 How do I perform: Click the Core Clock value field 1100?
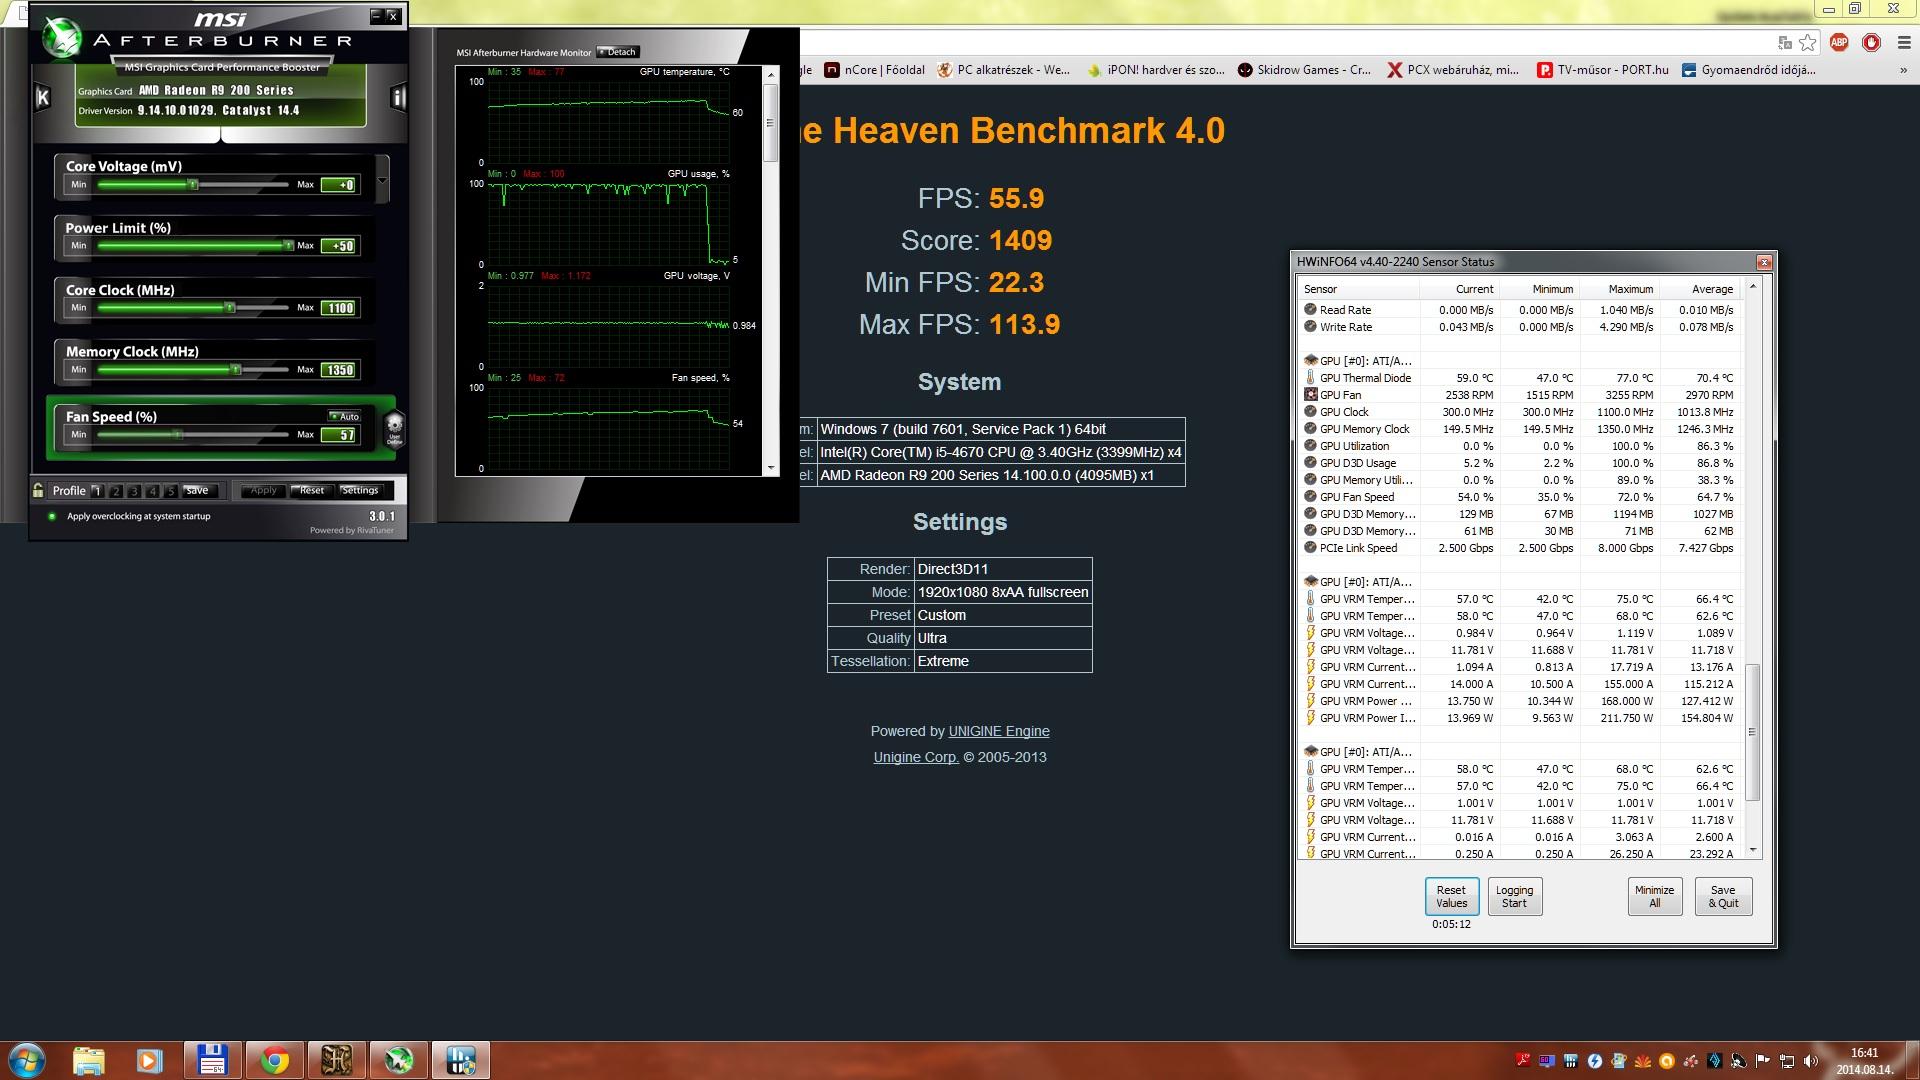click(339, 308)
